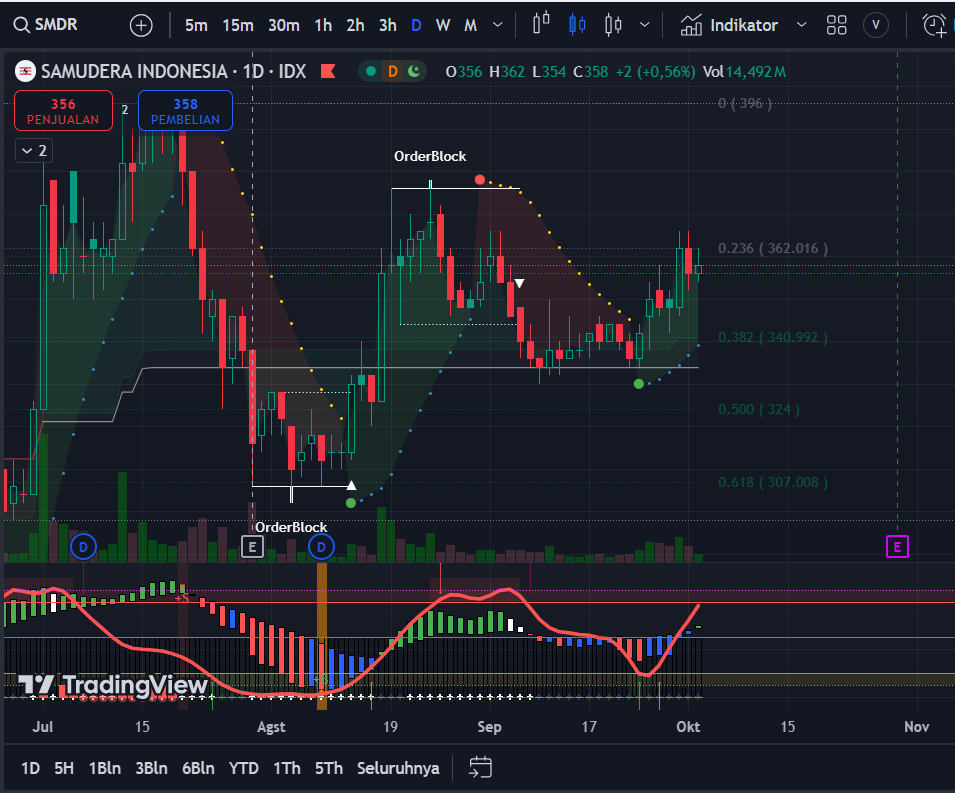Select the 3h timeframe
This screenshot has height=793, width=955.
[388, 26]
